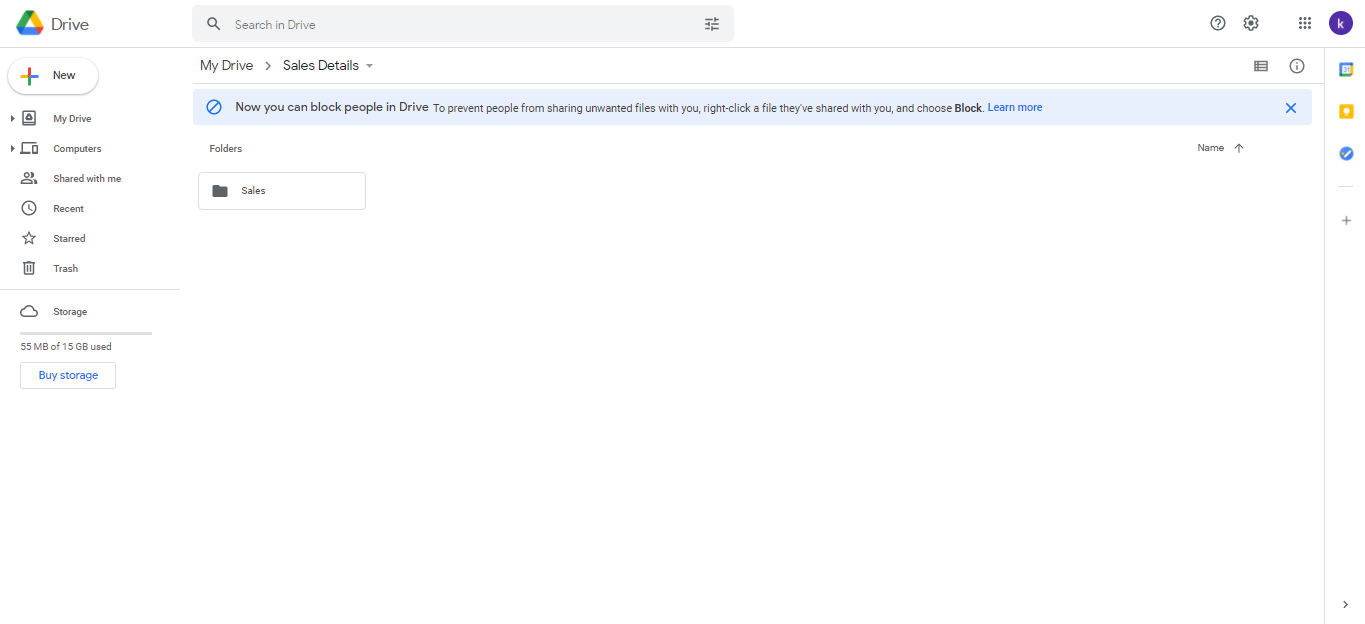Open the Google apps grid

click(x=1304, y=24)
